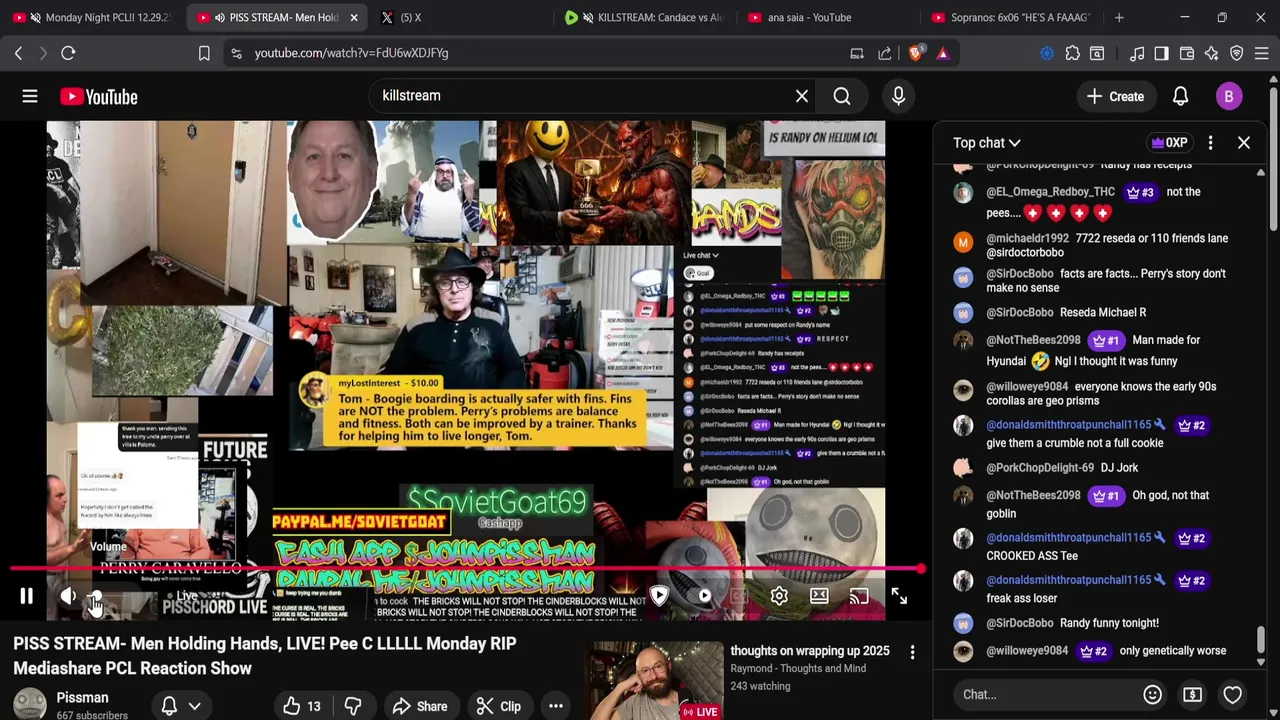Open Brave Rewards triangle icon
Viewport: 1280px width, 720px height.
[942, 53]
